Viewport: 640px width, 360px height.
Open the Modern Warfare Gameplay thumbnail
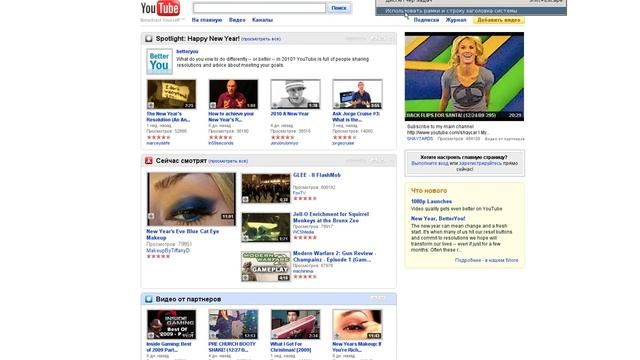265,266
